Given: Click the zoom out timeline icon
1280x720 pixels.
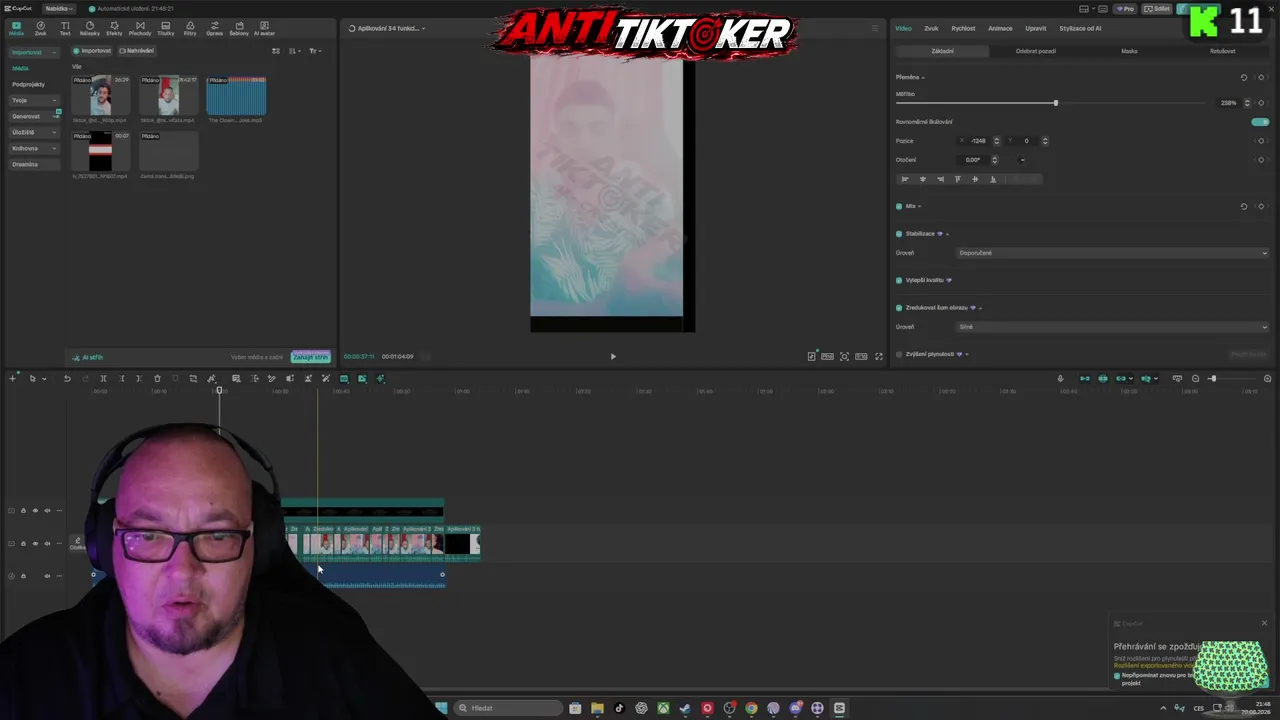Looking at the screenshot, I should point(1195,379).
